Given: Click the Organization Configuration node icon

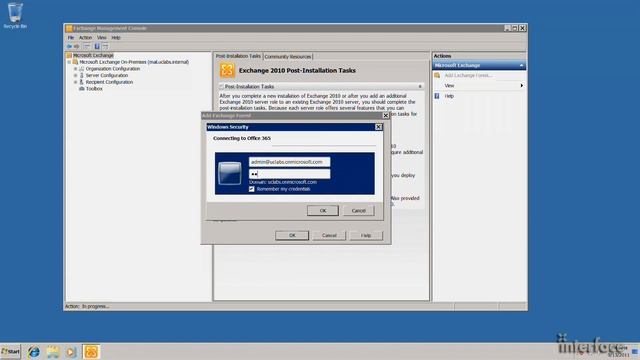Looking at the screenshot, I should point(82,69).
